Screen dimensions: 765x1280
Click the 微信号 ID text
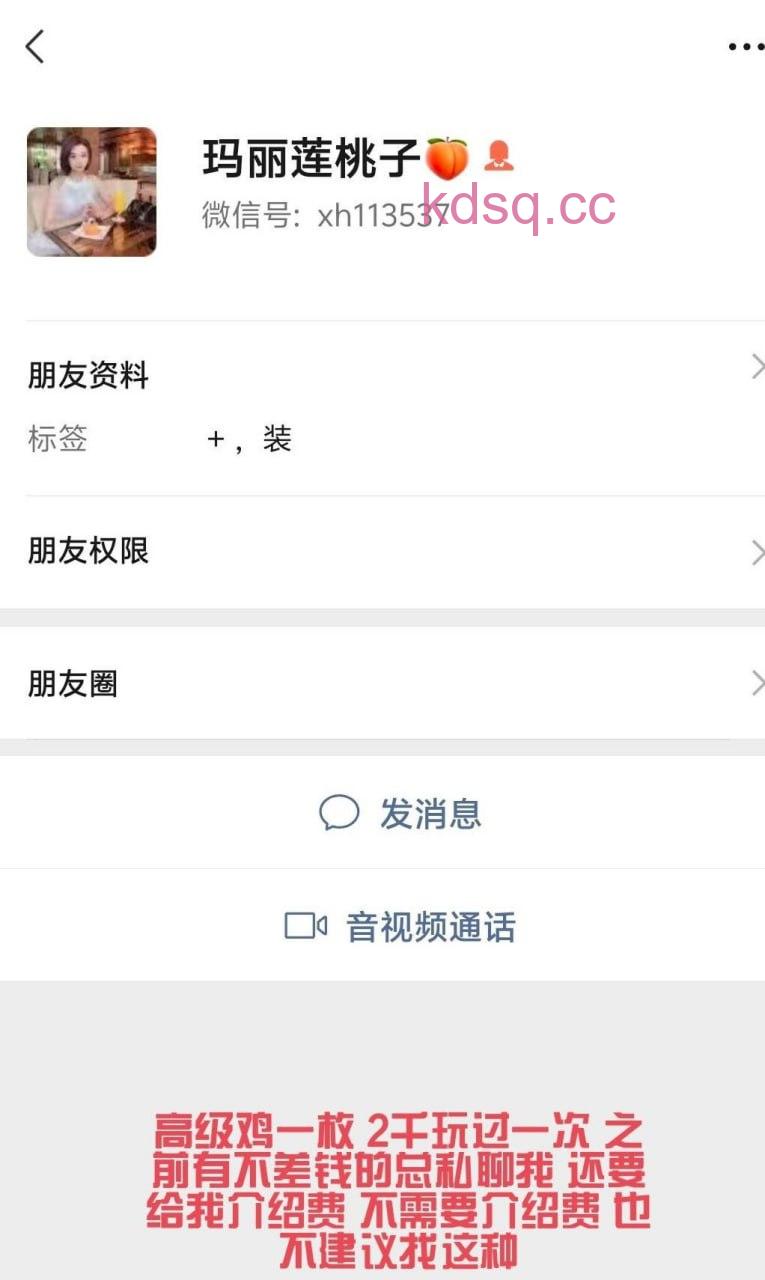pyautogui.click(x=310, y=215)
